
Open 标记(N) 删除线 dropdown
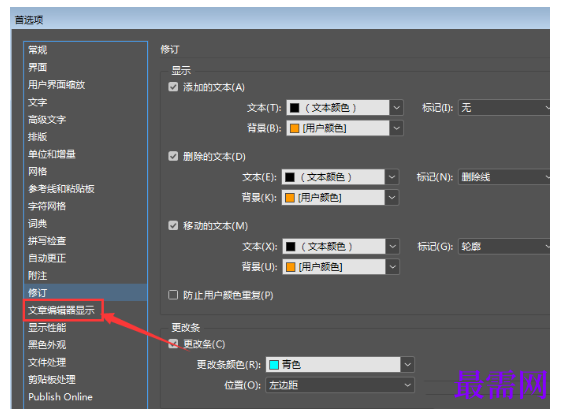[x=504, y=177]
